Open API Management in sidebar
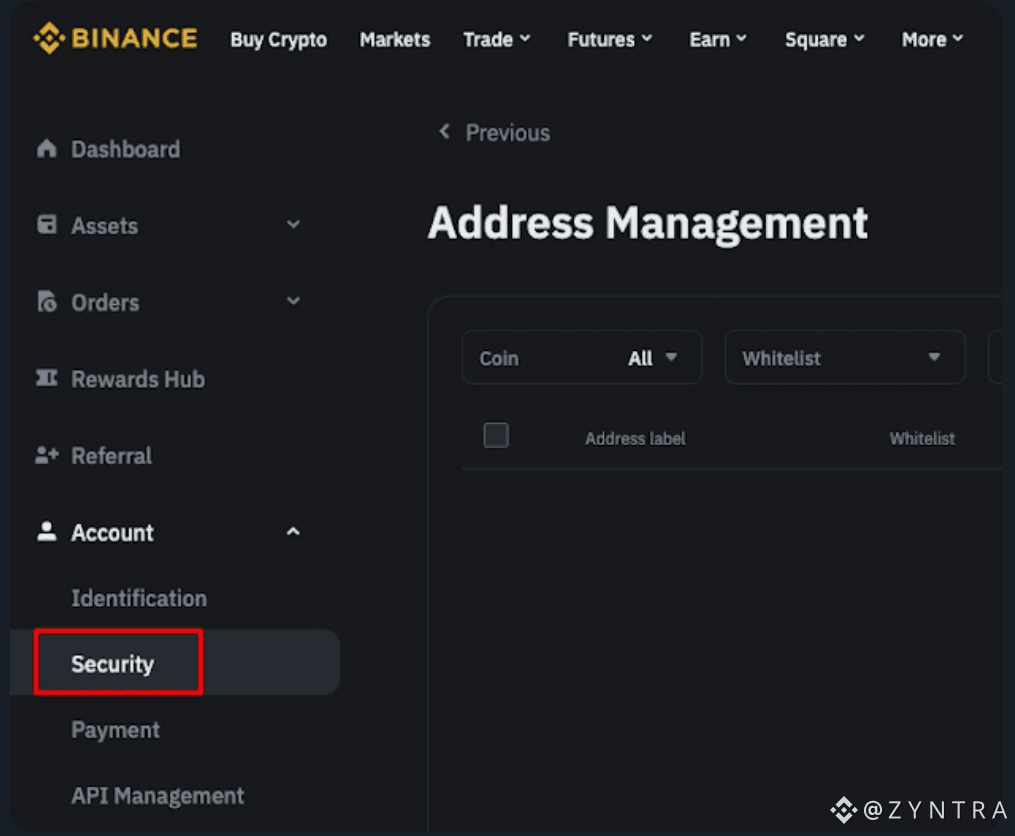 pos(157,796)
